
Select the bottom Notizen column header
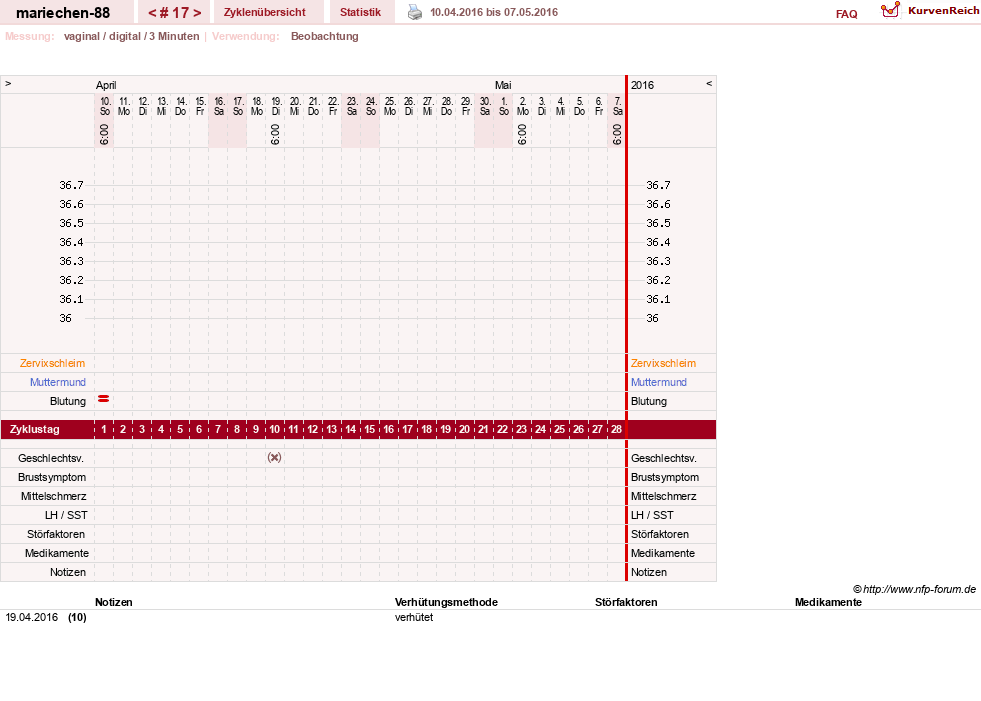coord(114,602)
